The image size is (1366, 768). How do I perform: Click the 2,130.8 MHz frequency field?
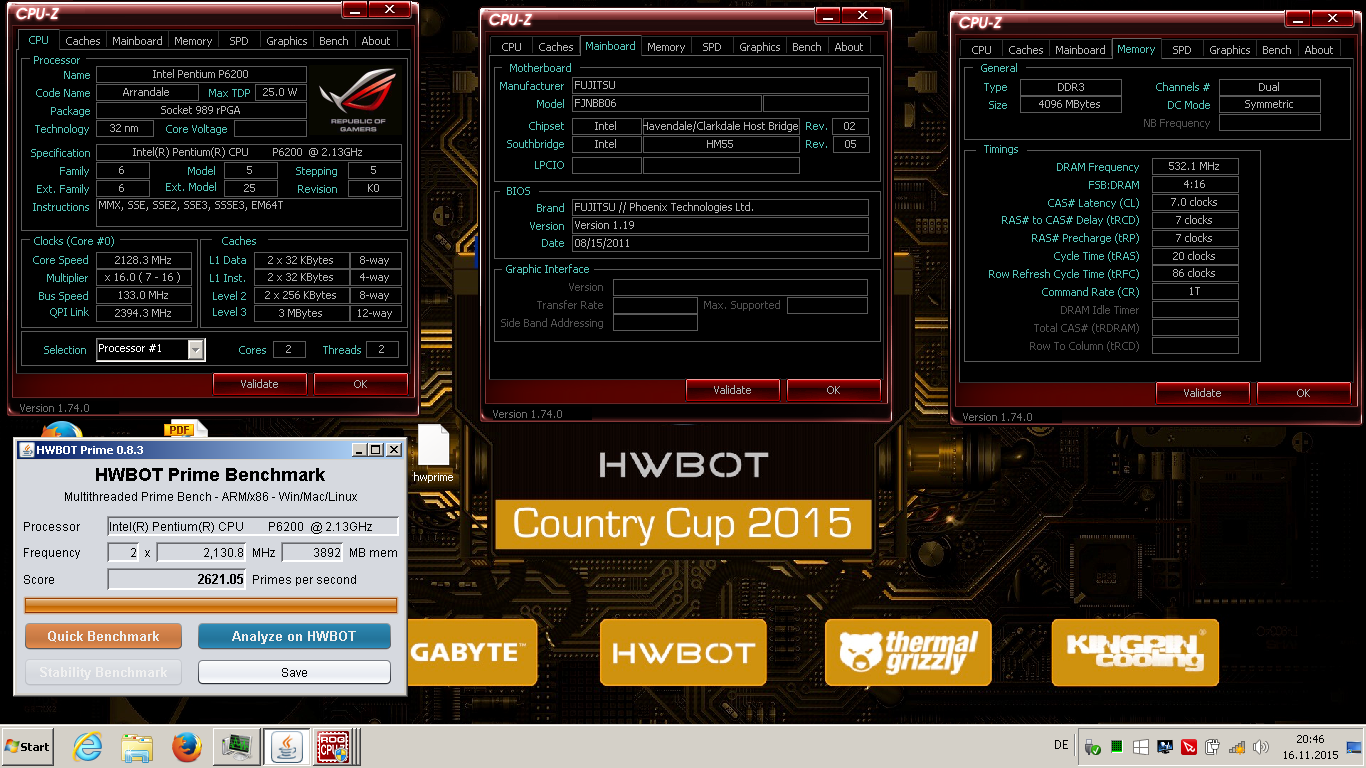(201, 553)
